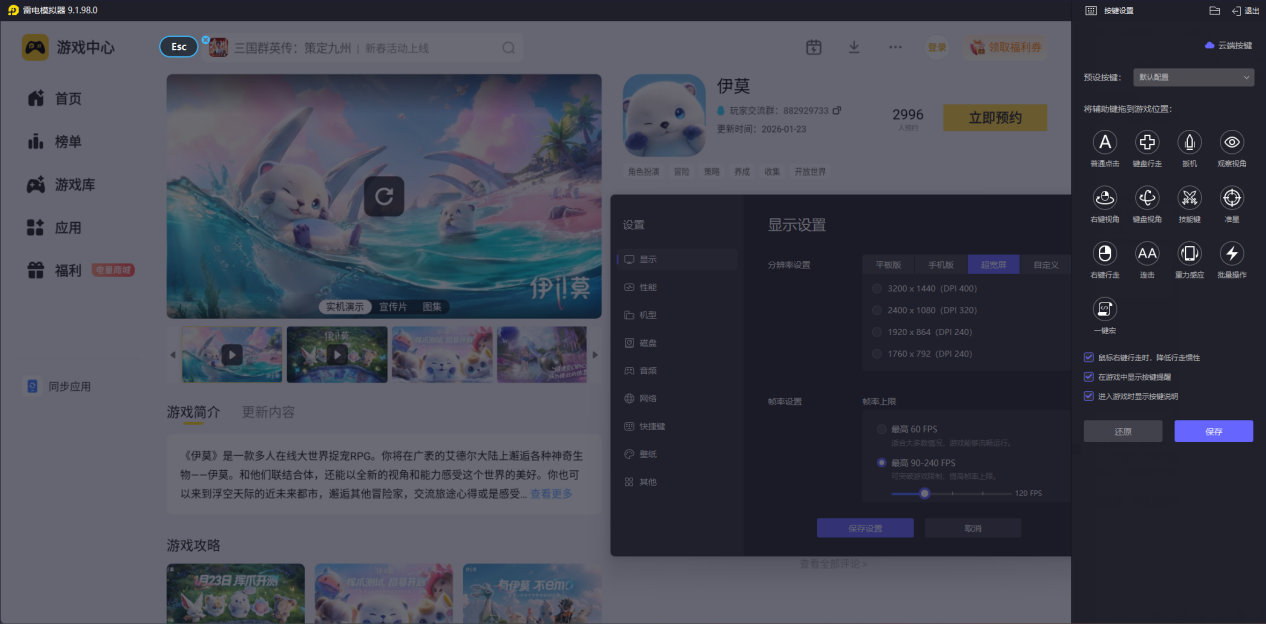This screenshot has height=624, width=1266.
Task: Select the 键盘视角 key icon
Action: tap(1147, 197)
